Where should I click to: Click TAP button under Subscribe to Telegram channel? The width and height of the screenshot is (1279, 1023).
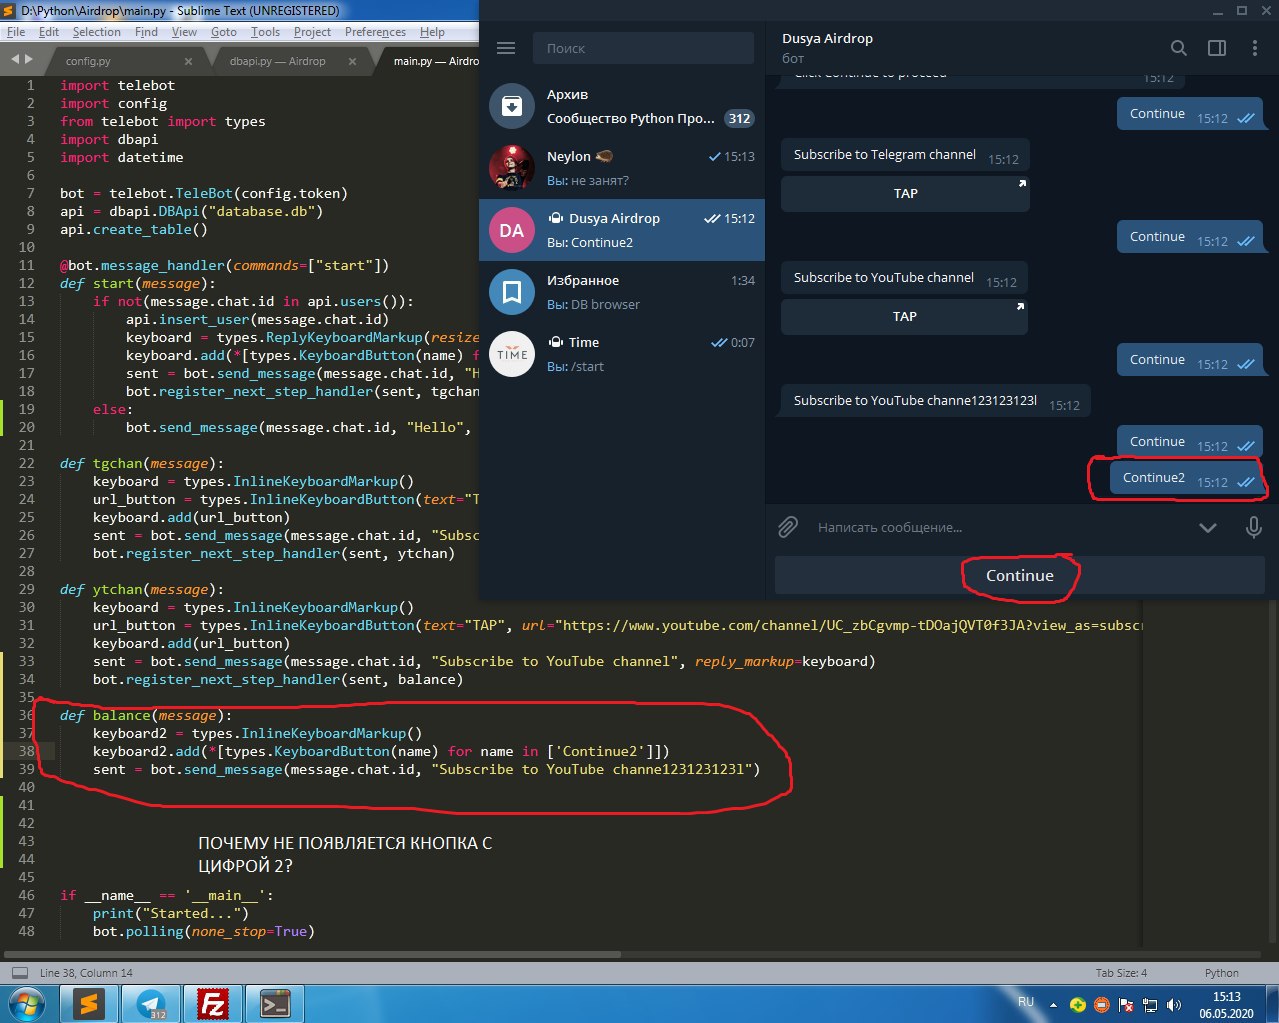(x=905, y=194)
